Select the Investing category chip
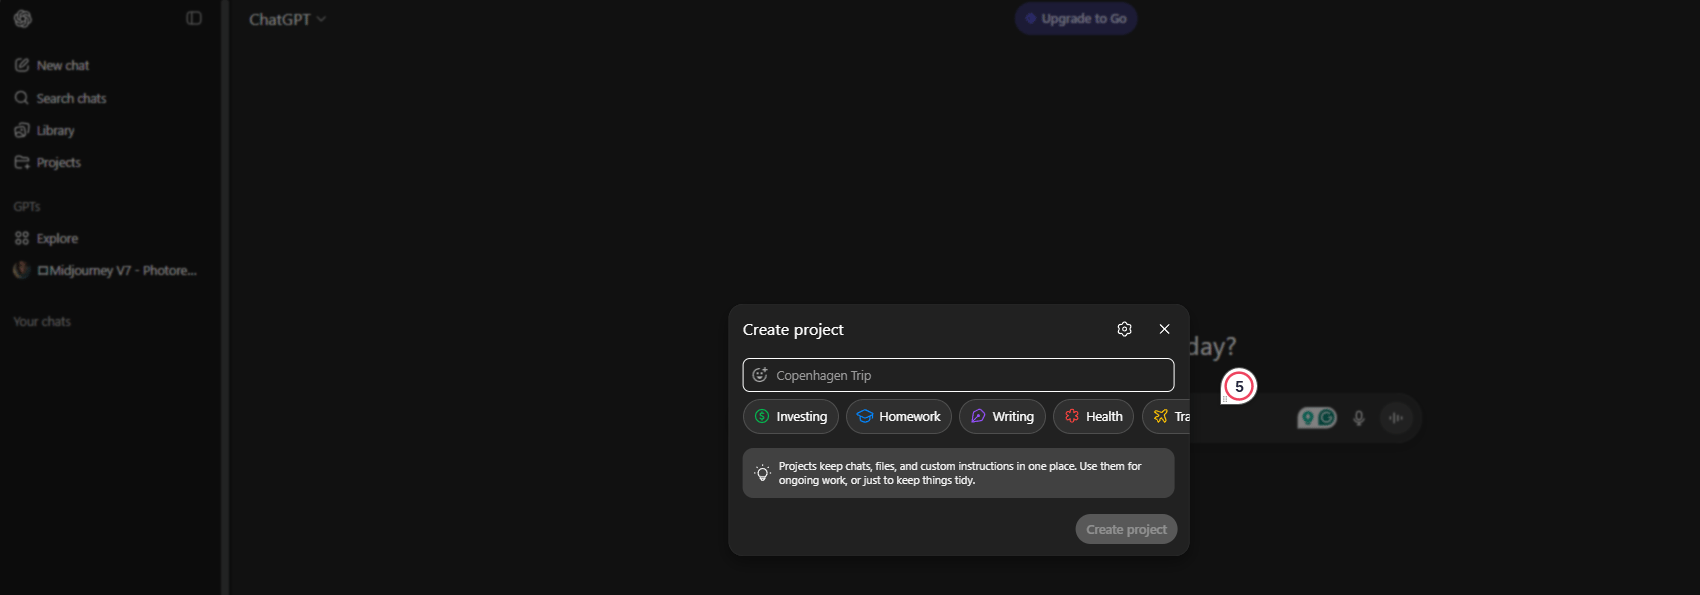Screen dimensions: 1700x595 tap(791, 416)
